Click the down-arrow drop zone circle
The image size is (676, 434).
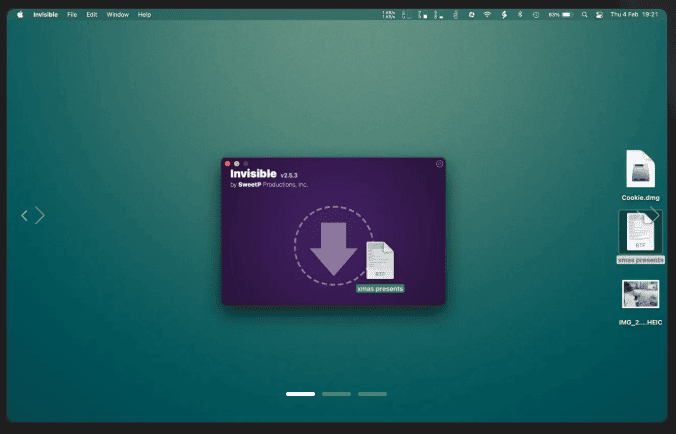pyautogui.click(x=334, y=246)
